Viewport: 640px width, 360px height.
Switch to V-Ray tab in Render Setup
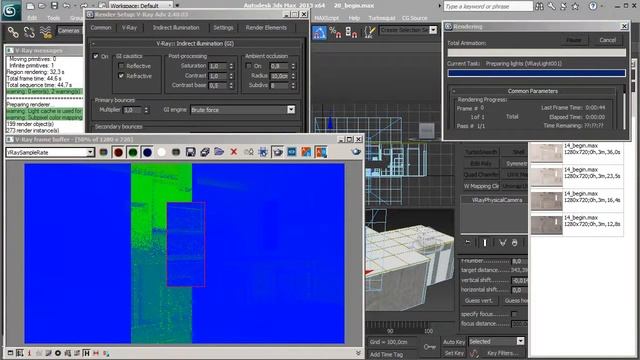[129, 28]
